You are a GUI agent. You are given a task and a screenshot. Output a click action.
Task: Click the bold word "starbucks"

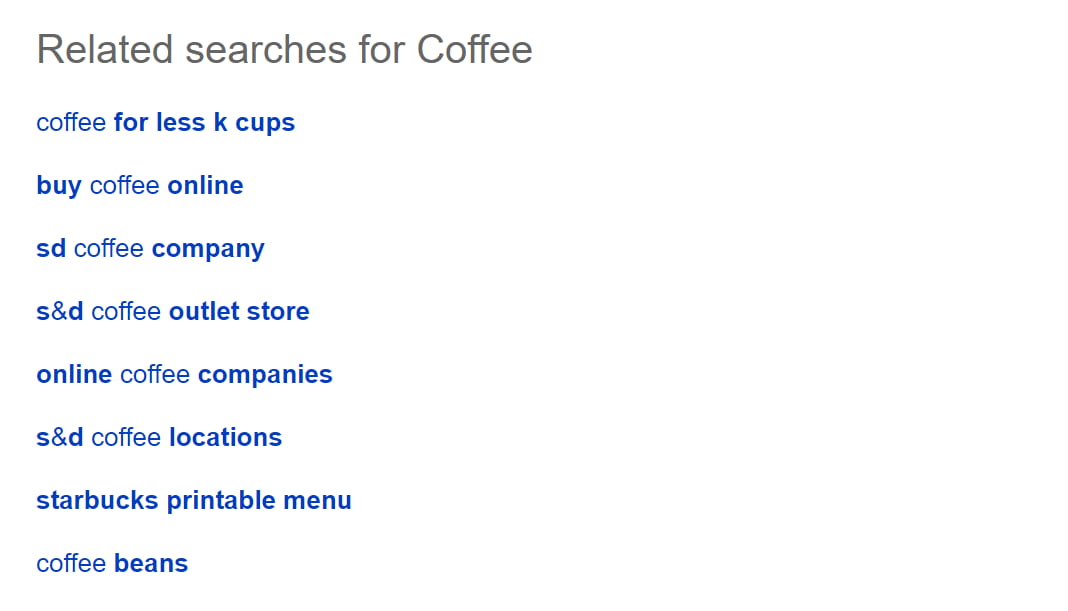(x=97, y=501)
